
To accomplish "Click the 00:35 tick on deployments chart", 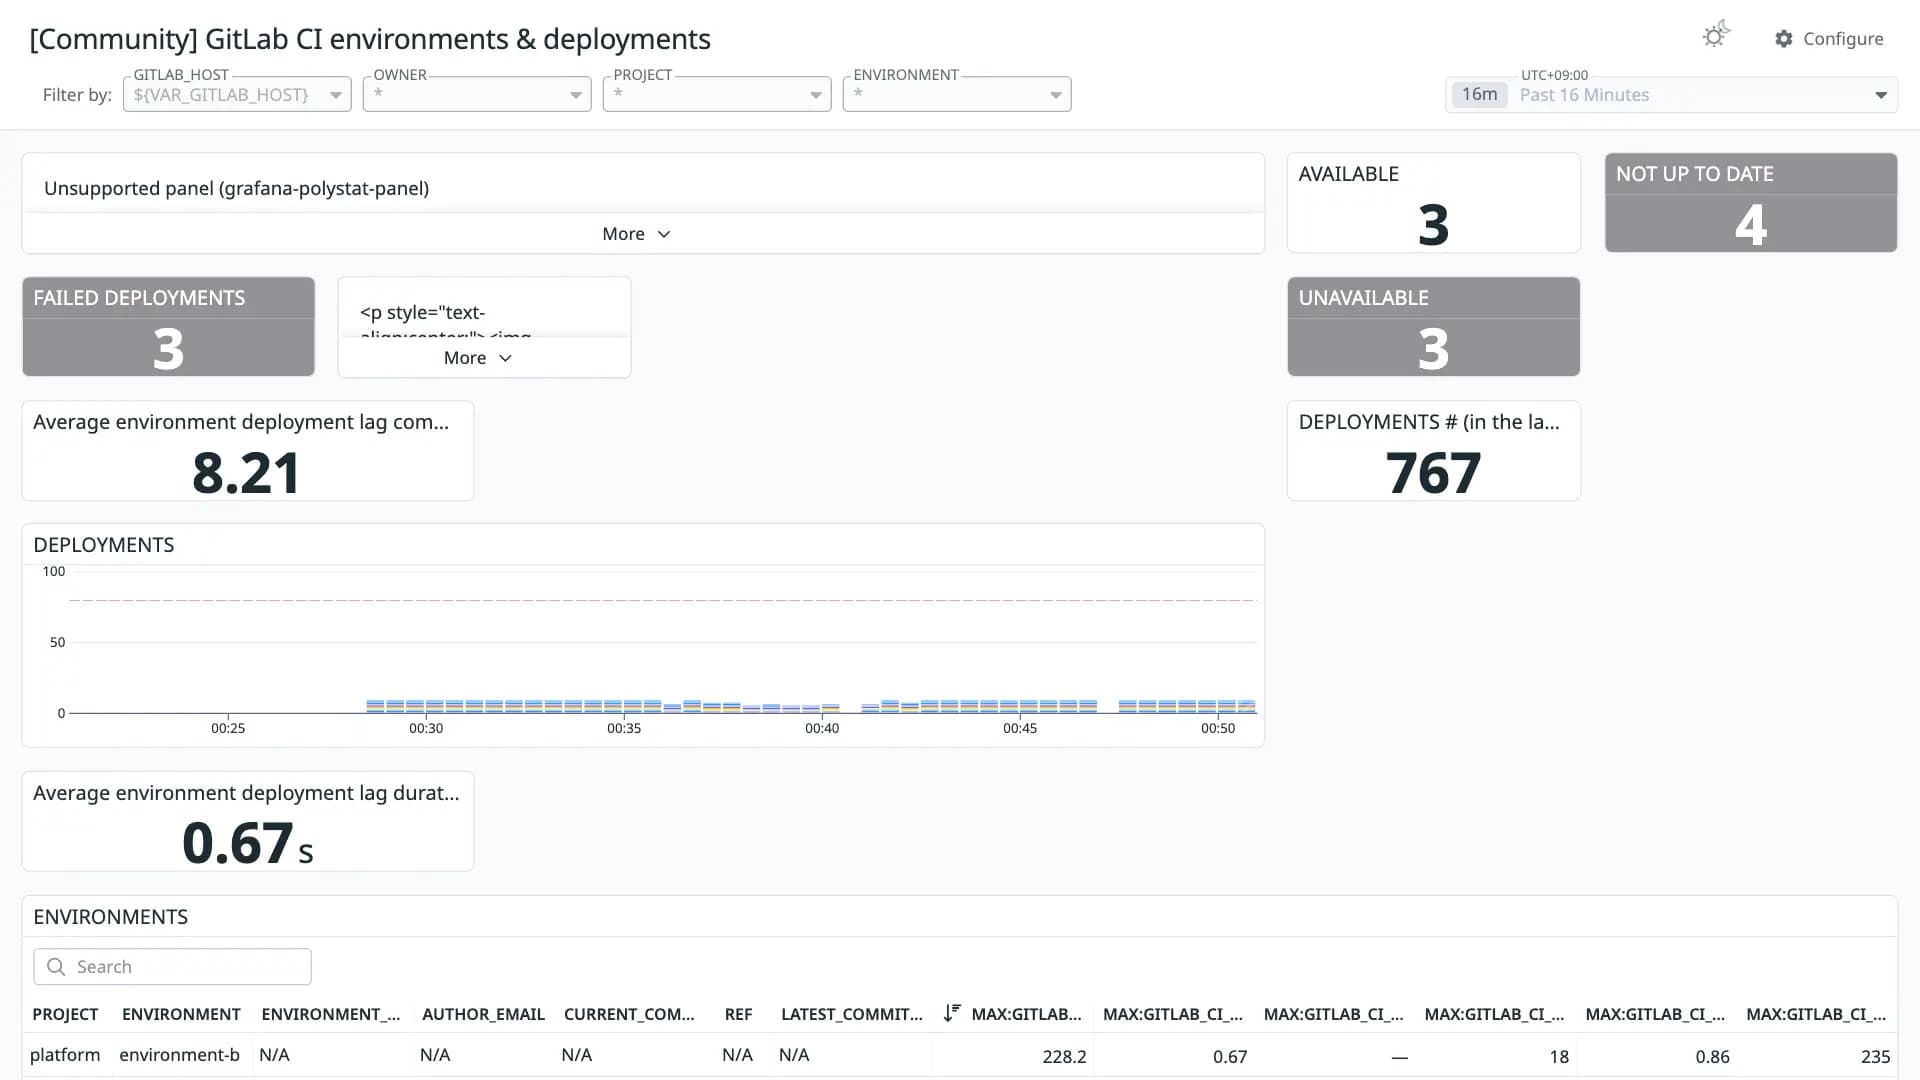I will click(x=624, y=728).
